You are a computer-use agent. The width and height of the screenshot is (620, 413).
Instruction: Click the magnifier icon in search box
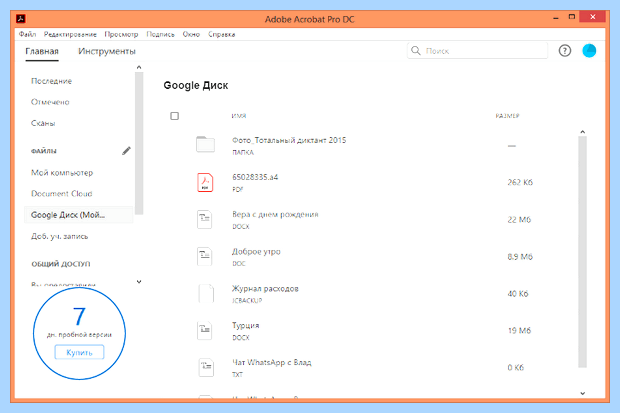(x=416, y=51)
